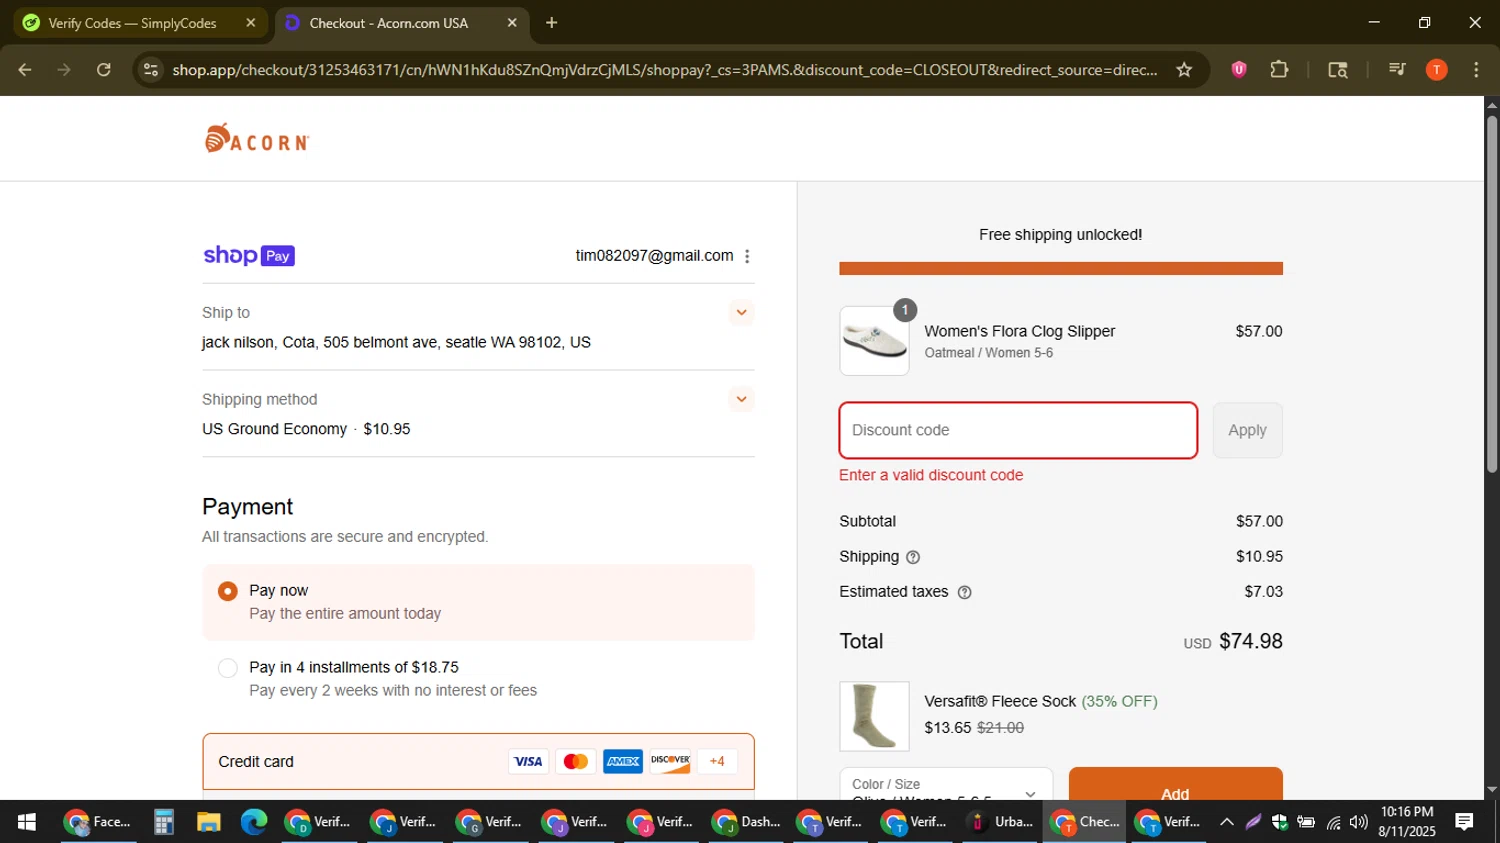Open the browser Extensions puzzle icon
The width and height of the screenshot is (1500, 843).
tap(1279, 69)
